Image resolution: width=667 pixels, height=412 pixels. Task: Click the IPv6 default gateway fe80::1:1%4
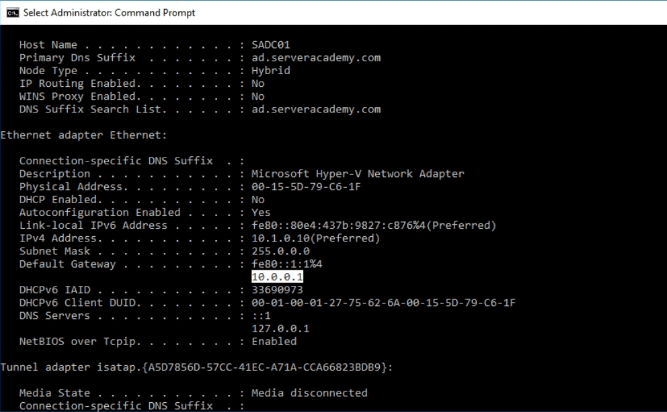tap(287, 264)
